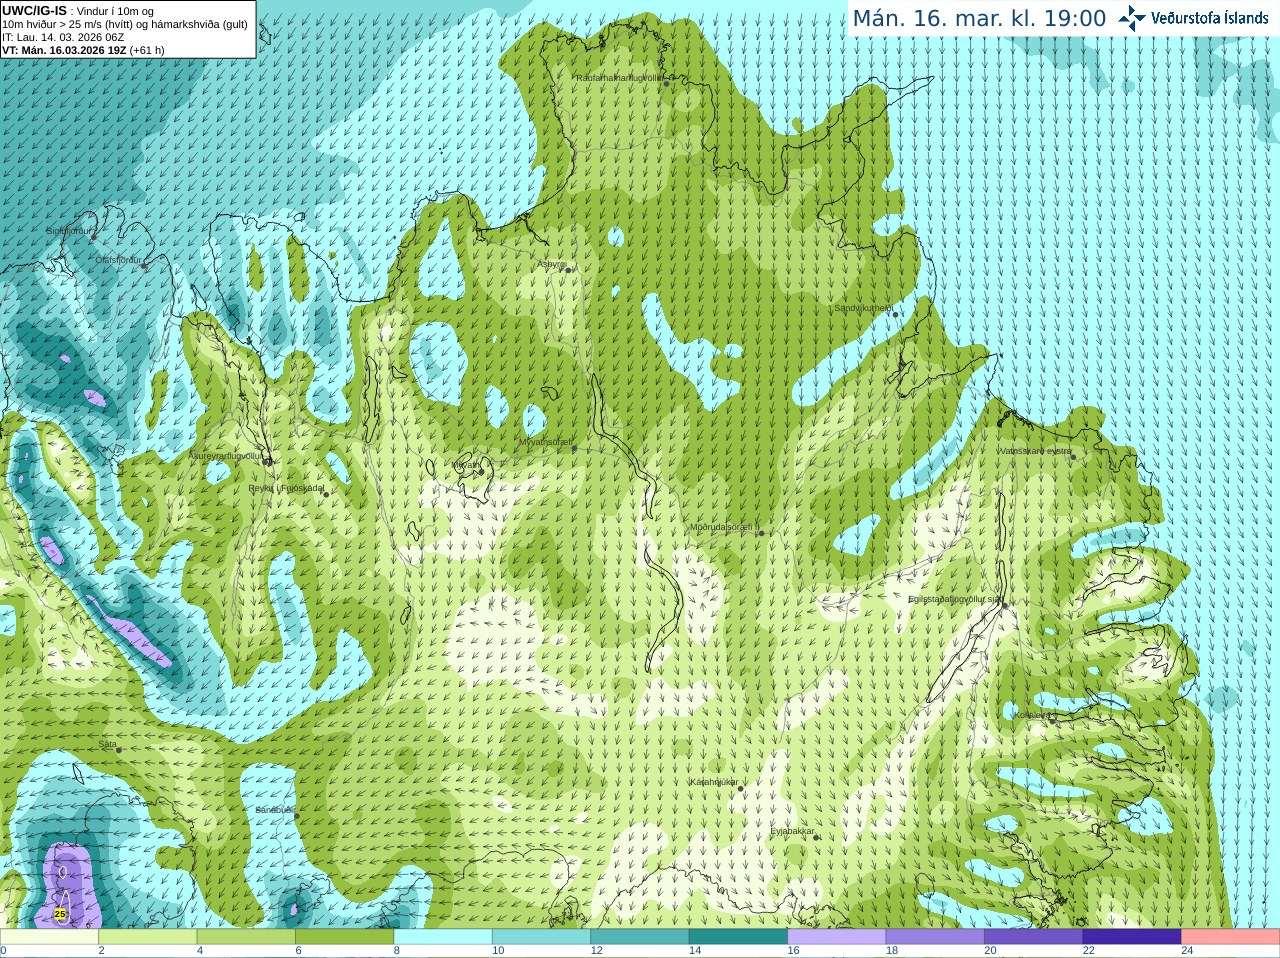Click the Siglufjörður station label
Screen dimensions: 1280x958
click(x=70, y=231)
